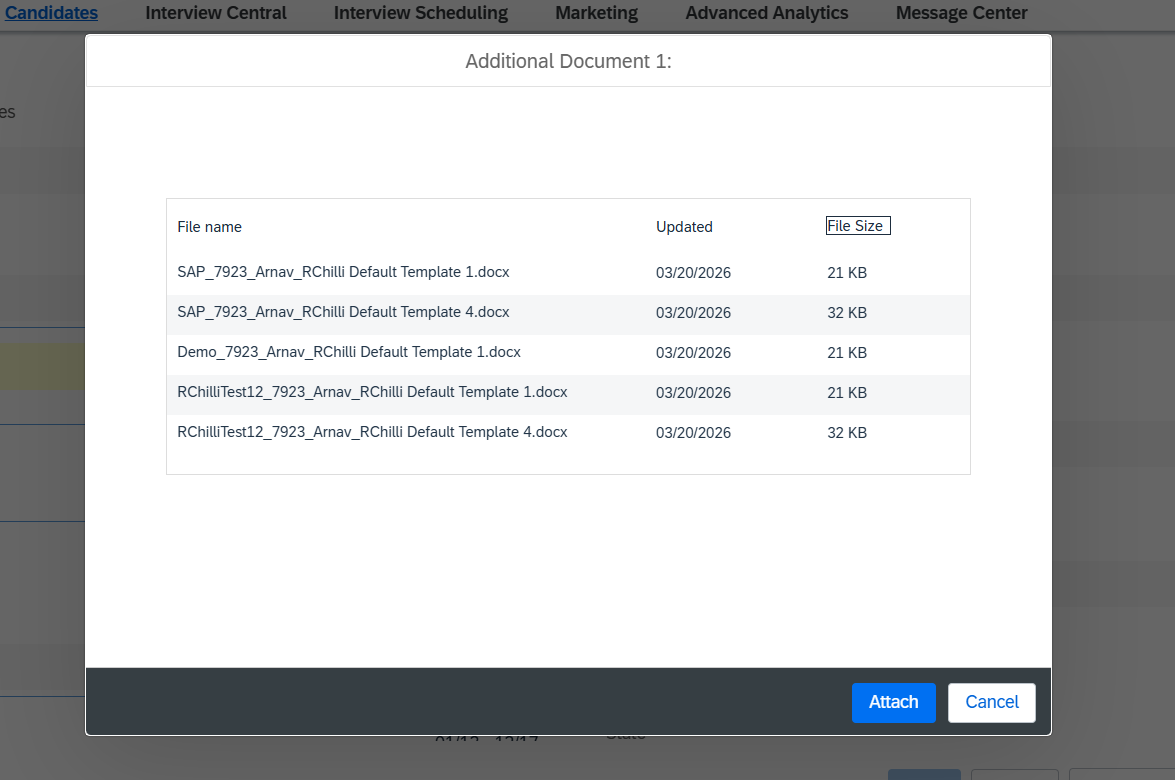Screen dimensions: 1175x780
Task: Click 32 KB size in RChilliTest12 Template 4 row
Action: pyautogui.click(x=847, y=433)
